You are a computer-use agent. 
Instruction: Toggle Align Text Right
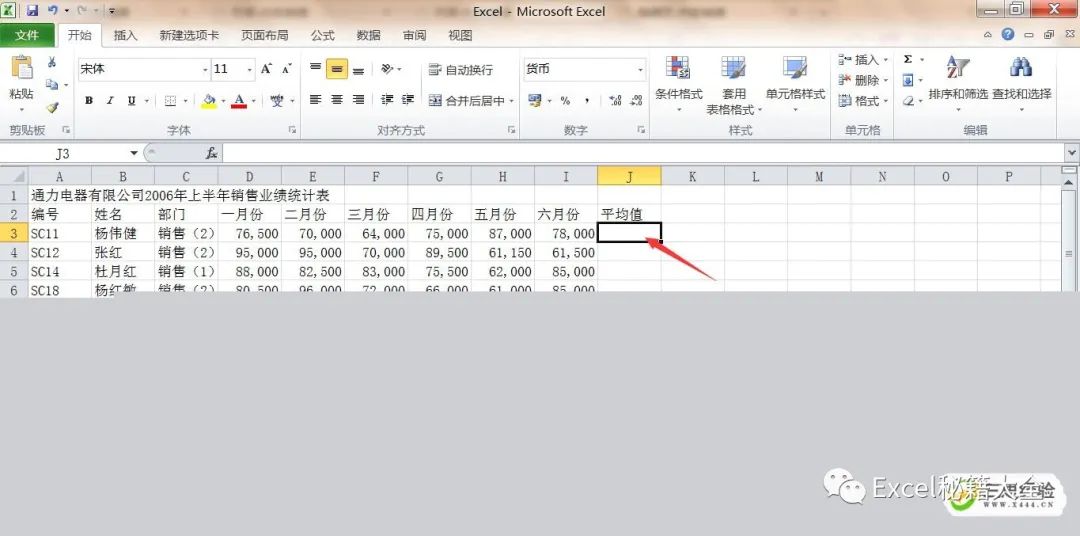coord(358,100)
